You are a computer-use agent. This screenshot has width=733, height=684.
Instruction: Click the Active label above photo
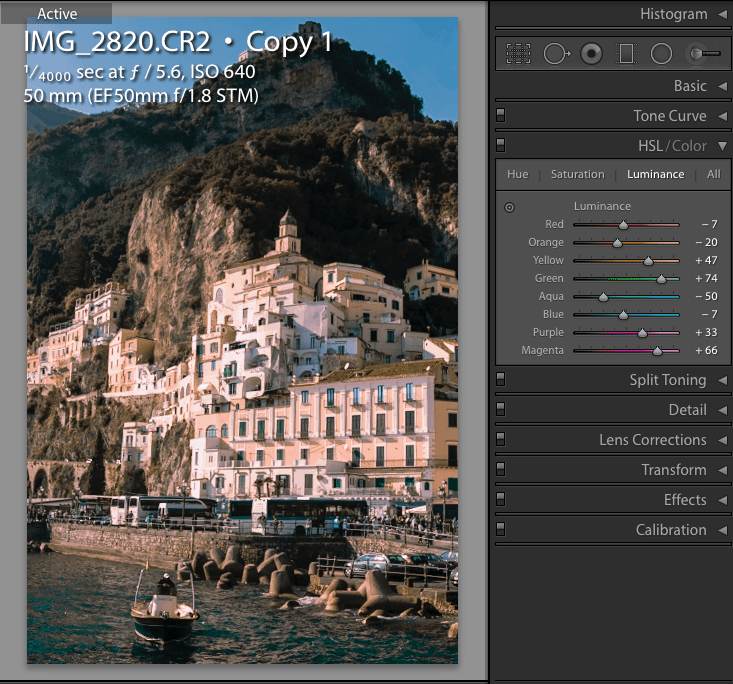point(57,14)
